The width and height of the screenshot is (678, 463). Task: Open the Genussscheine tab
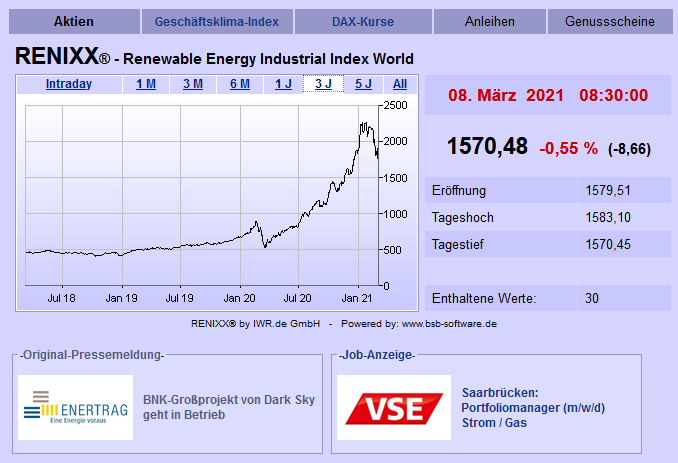point(609,21)
